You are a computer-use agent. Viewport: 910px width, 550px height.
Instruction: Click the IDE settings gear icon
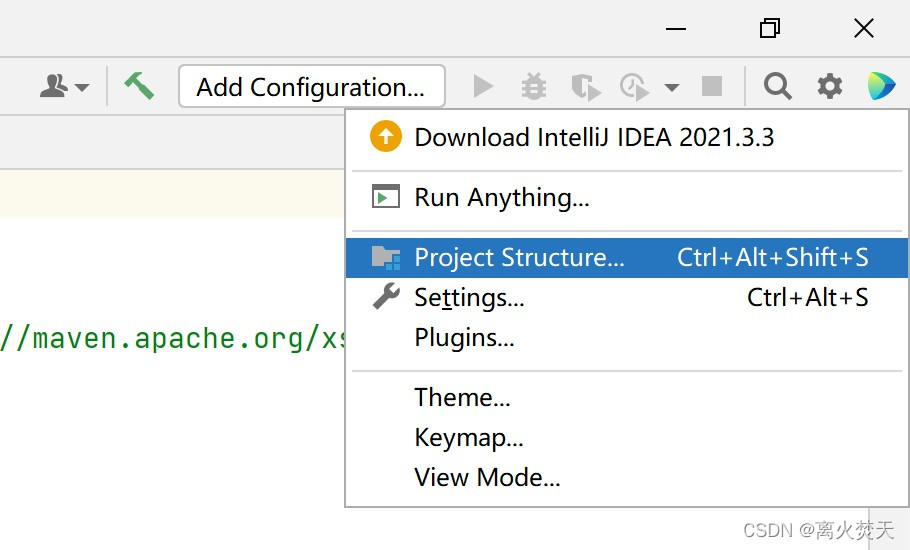[x=830, y=86]
